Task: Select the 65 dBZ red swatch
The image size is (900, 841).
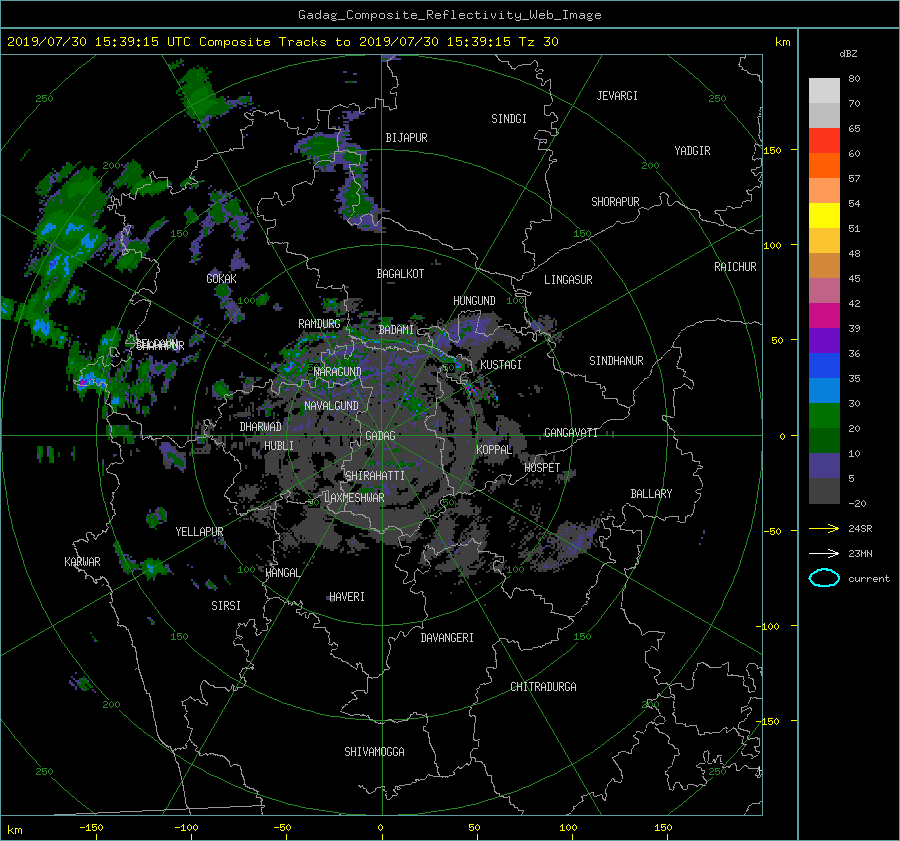Action: (824, 140)
